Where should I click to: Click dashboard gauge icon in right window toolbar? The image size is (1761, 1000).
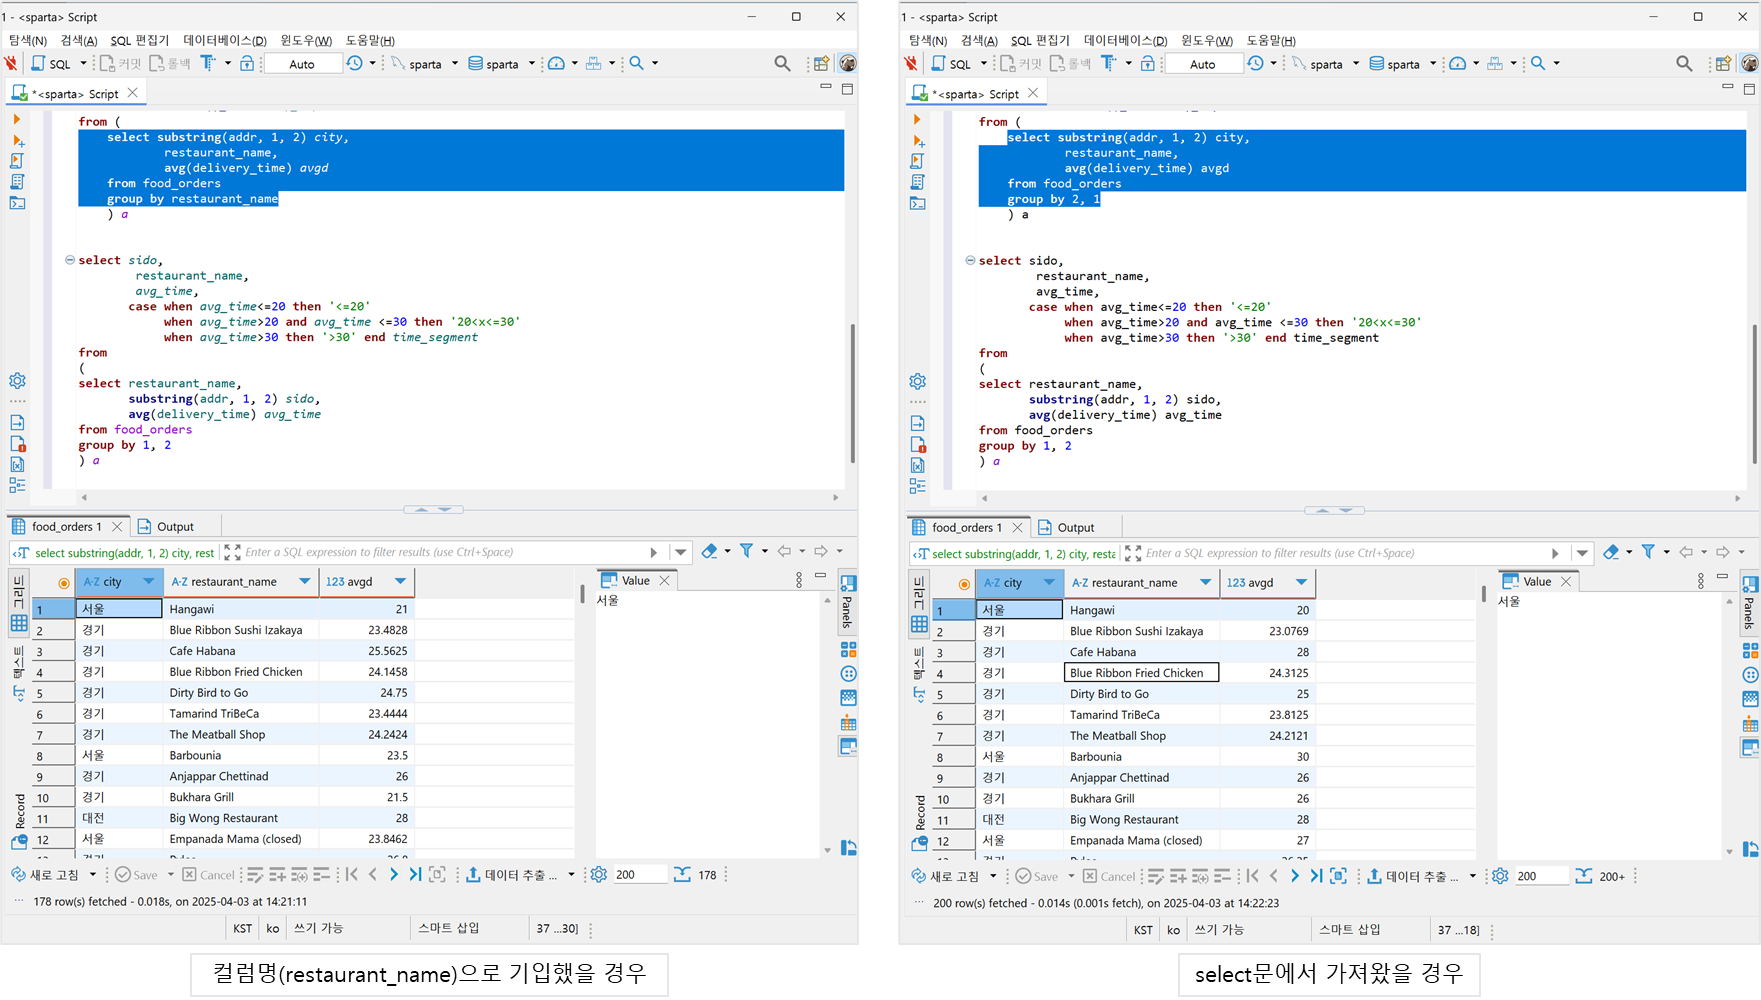1458,63
